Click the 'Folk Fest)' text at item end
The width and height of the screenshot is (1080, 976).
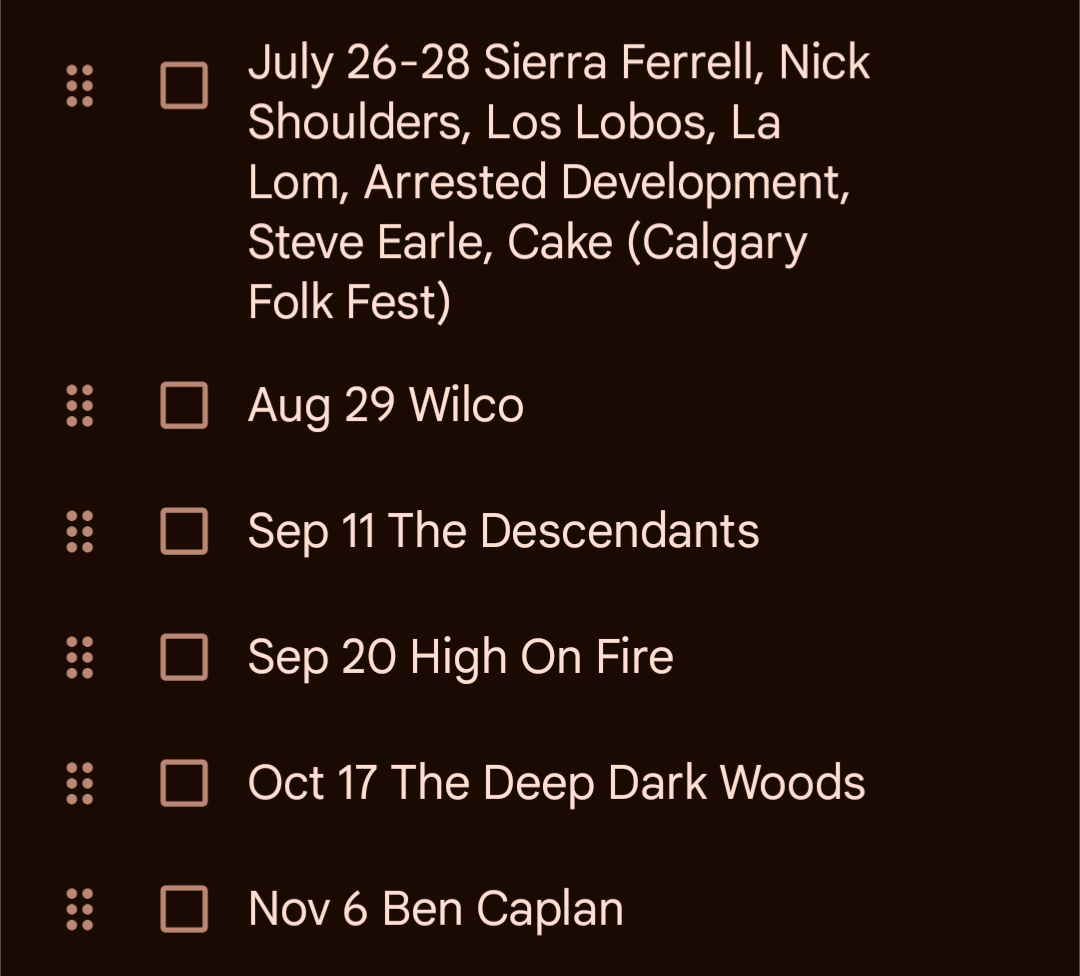pyautogui.click(x=349, y=303)
